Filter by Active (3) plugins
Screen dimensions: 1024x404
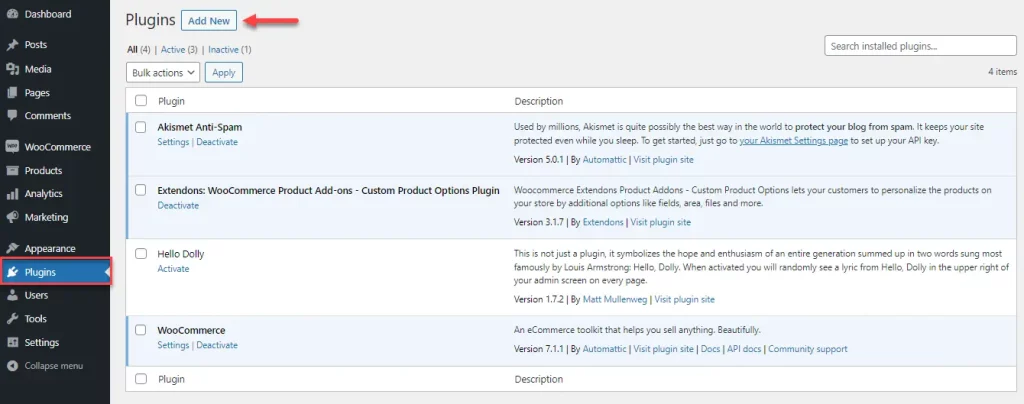(x=179, y=50)
